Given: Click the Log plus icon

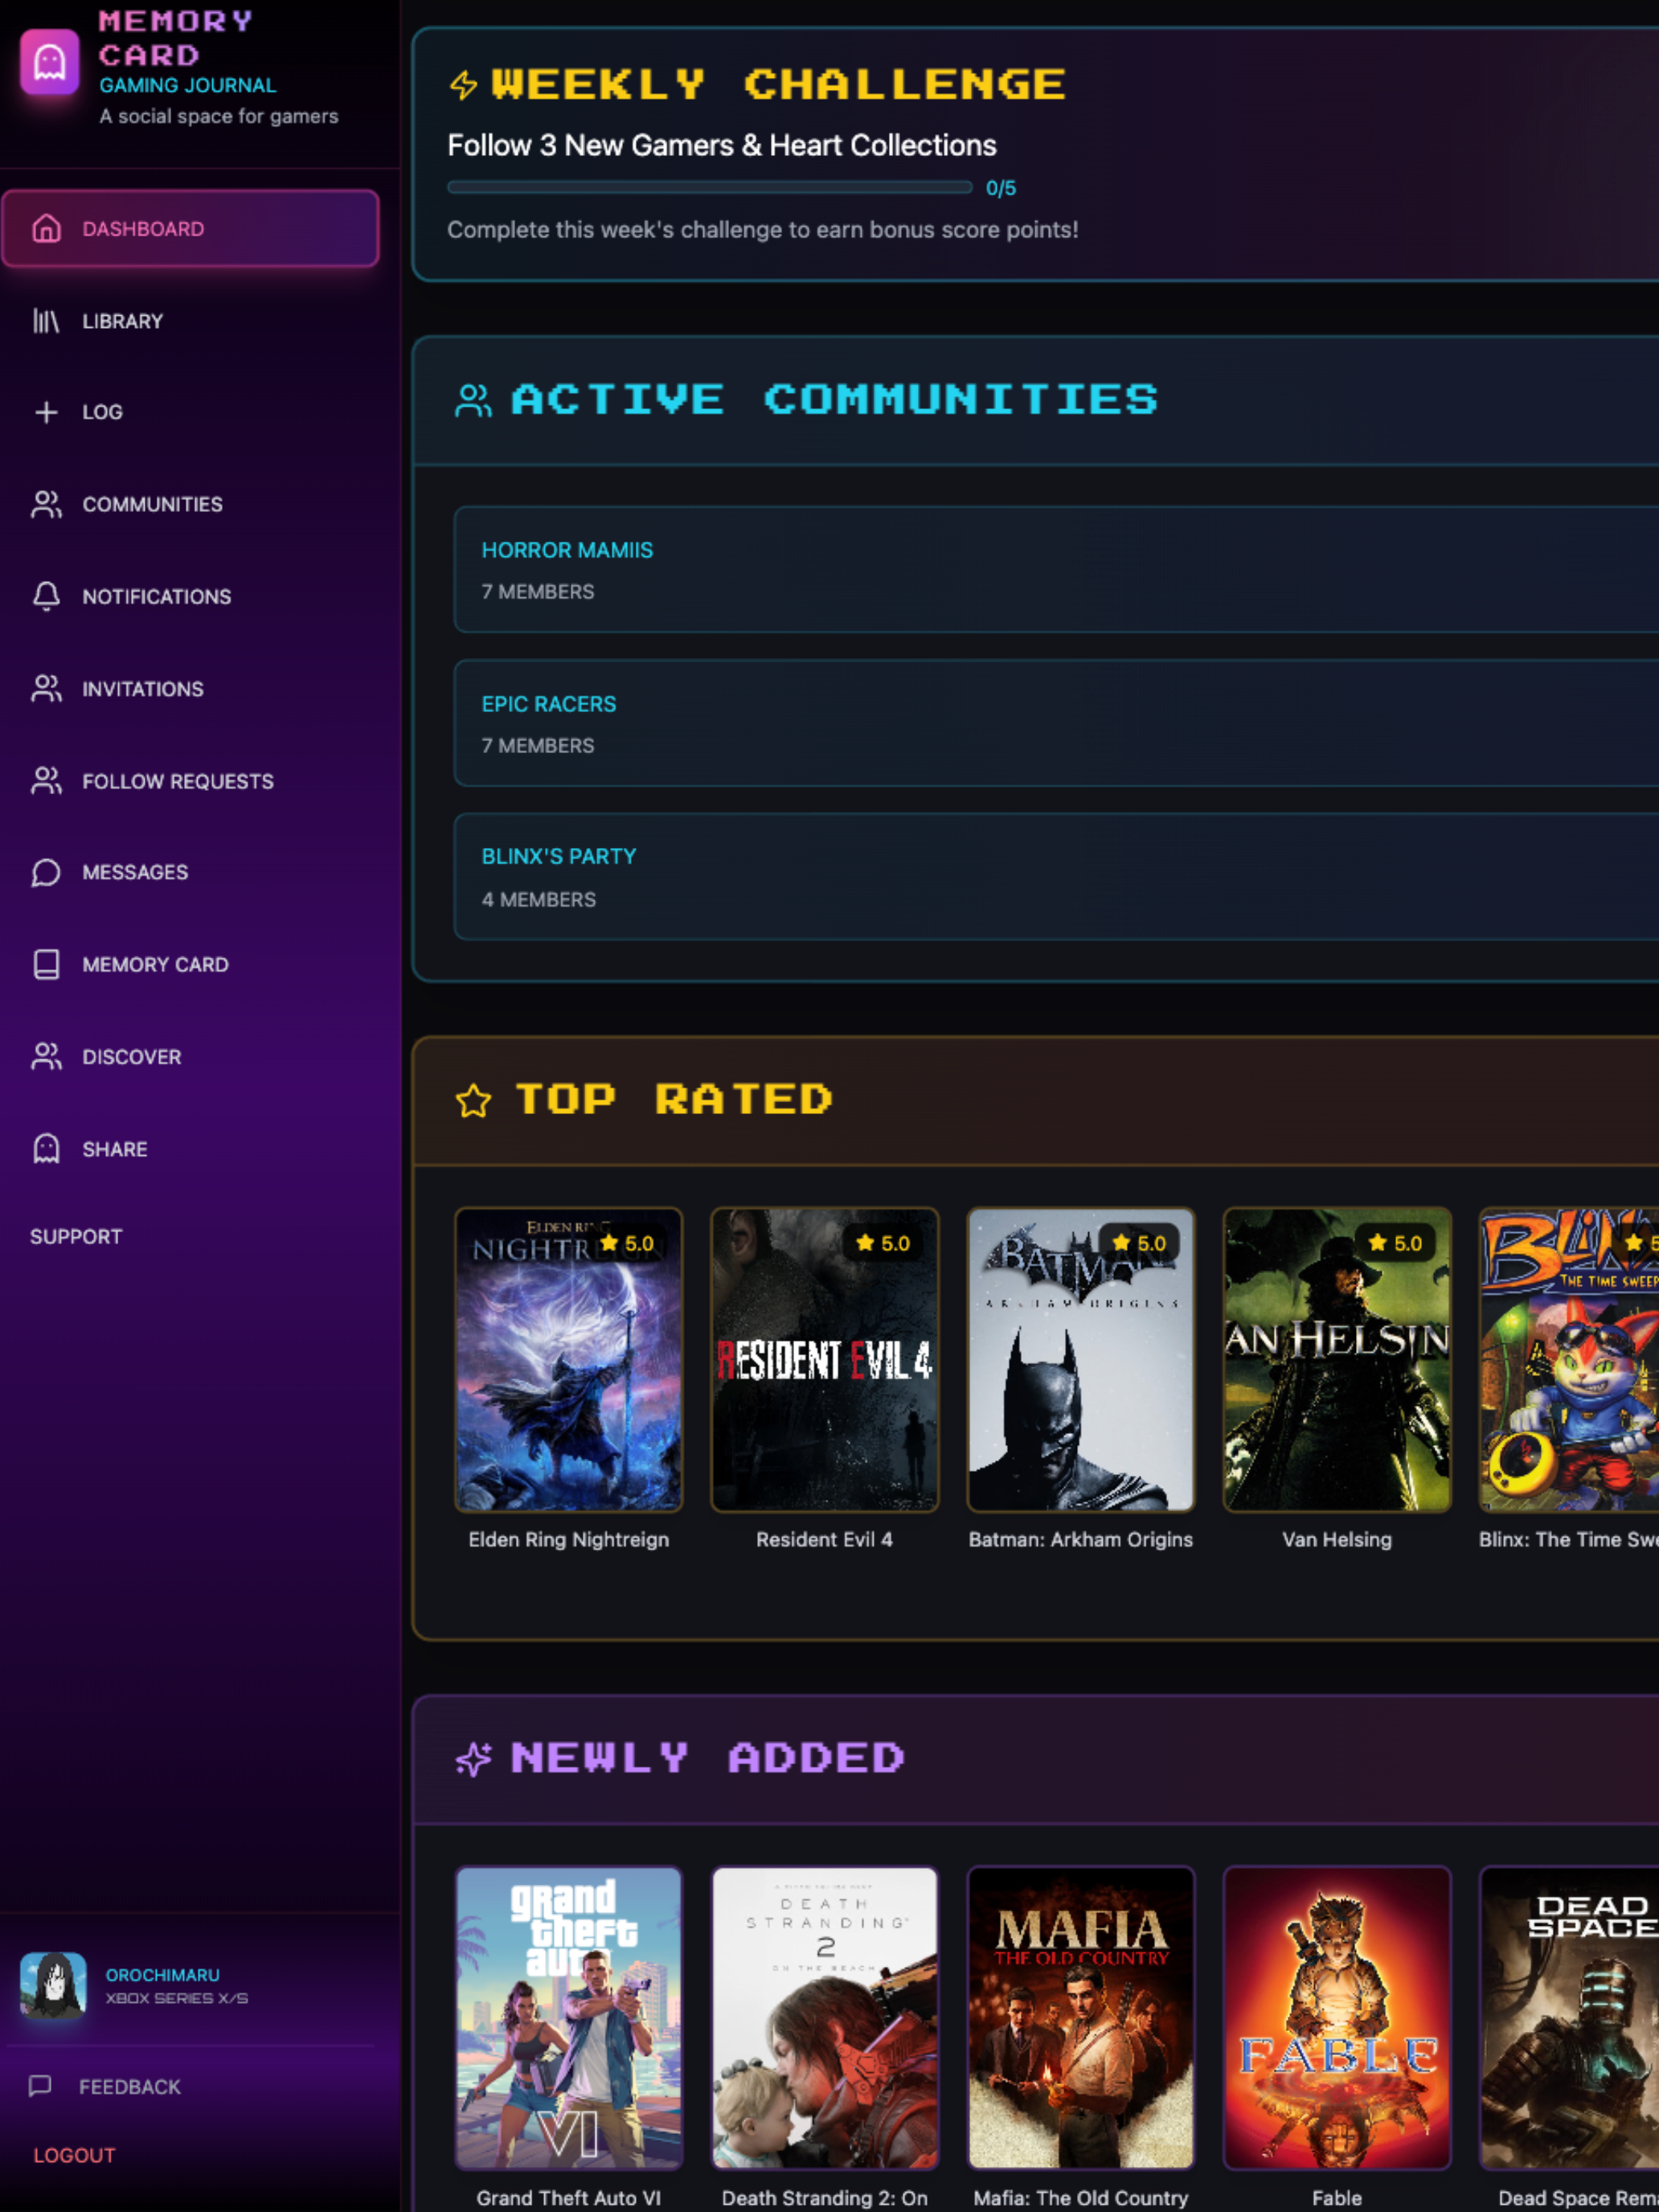Looking at the screenshot, I should click(x=46, y=412).
